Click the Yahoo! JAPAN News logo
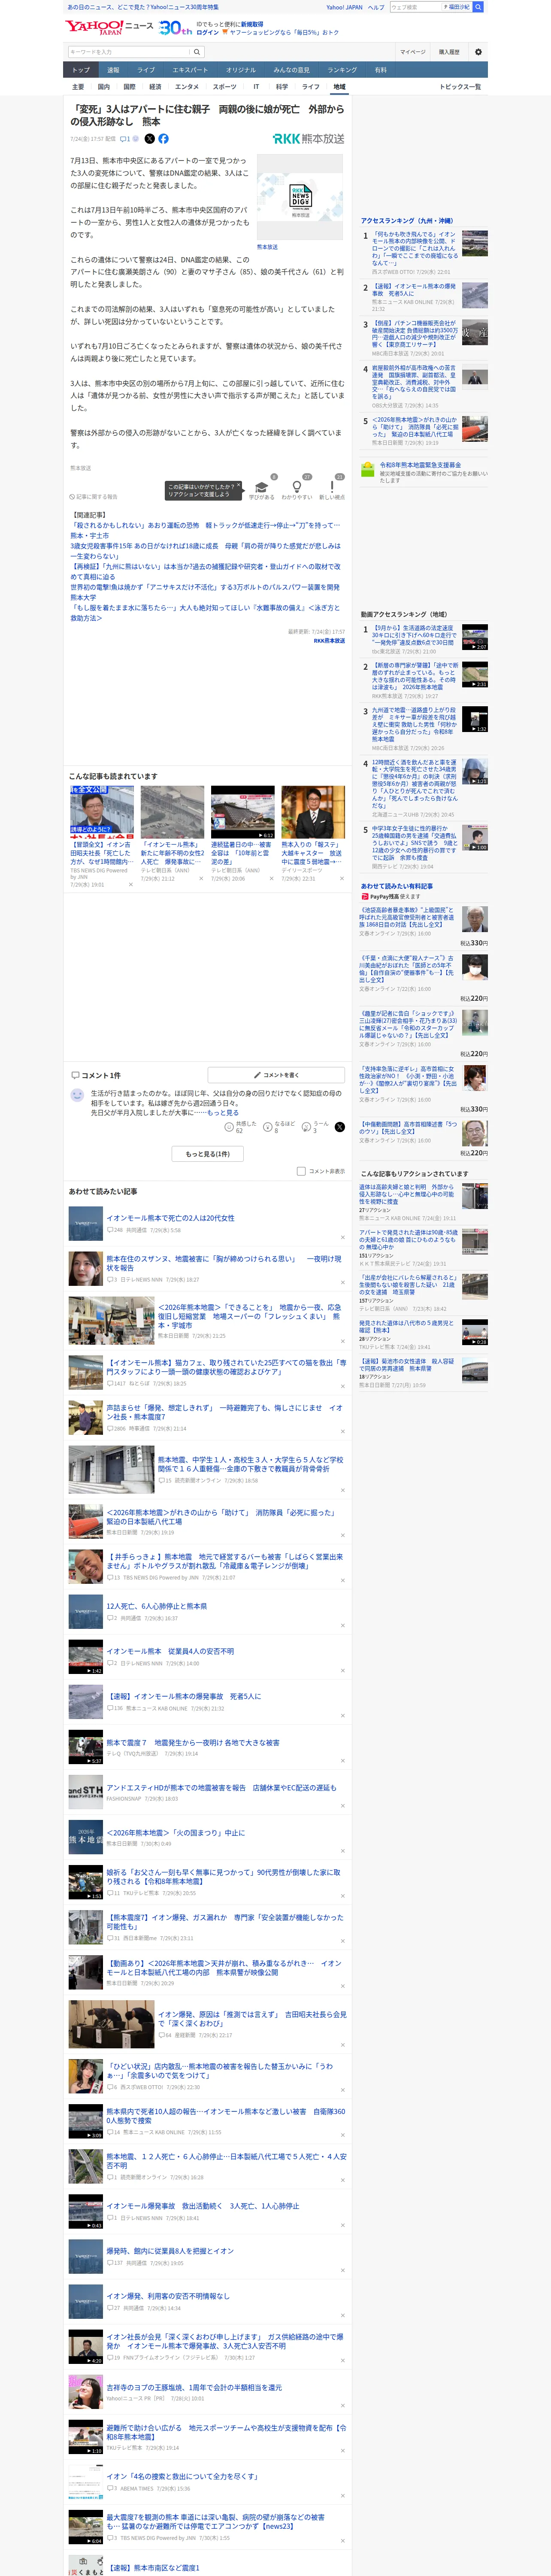 pyautogui.click(x=109, y=27)
